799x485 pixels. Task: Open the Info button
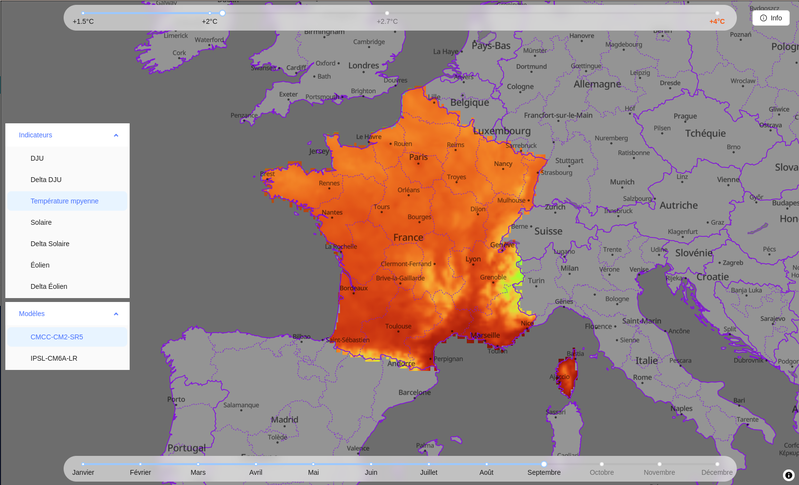point(770,18)
